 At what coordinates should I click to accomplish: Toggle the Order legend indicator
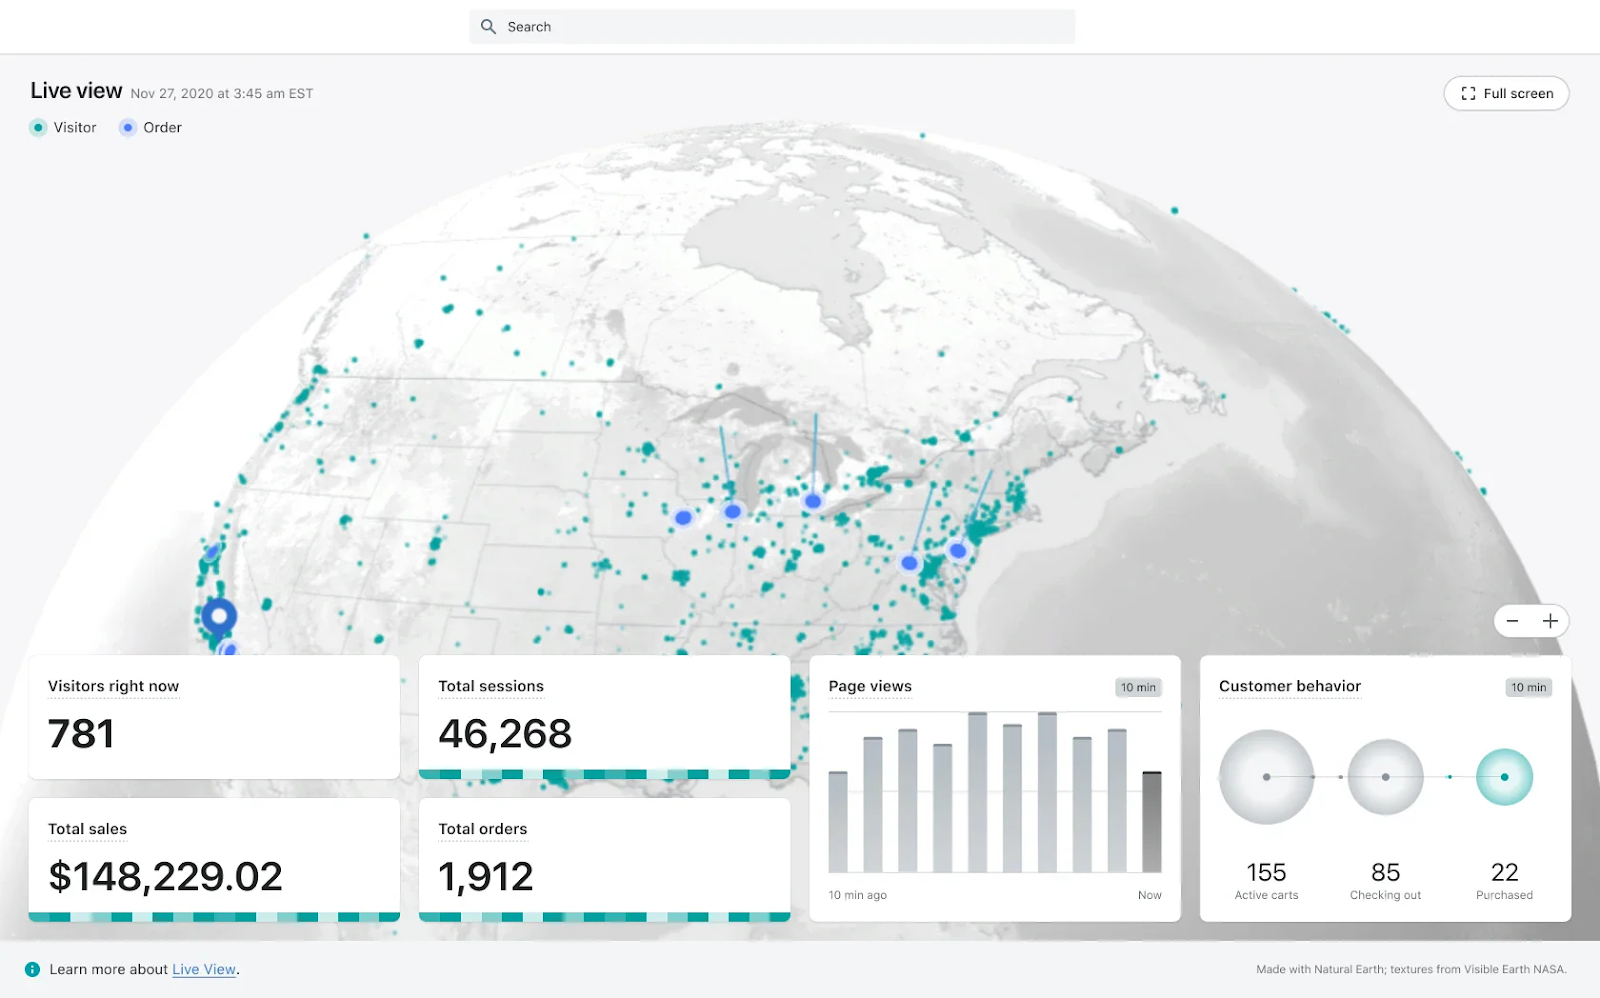(x=127, y=127)
